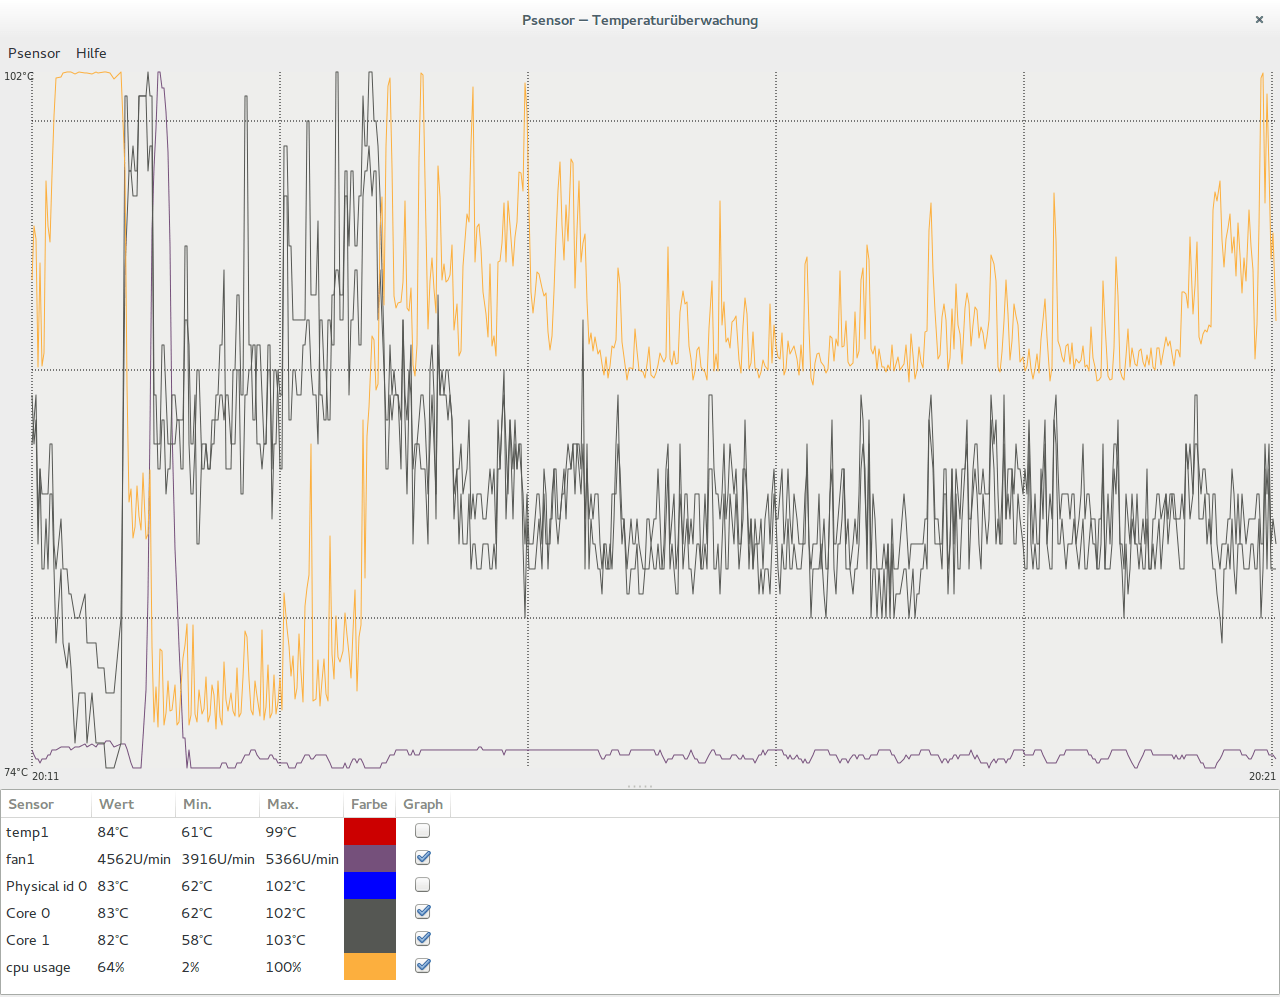Screen dimensions: 1280x997
Task: Click the 103°C maximum of Core 1
Action: coord(285,940)
